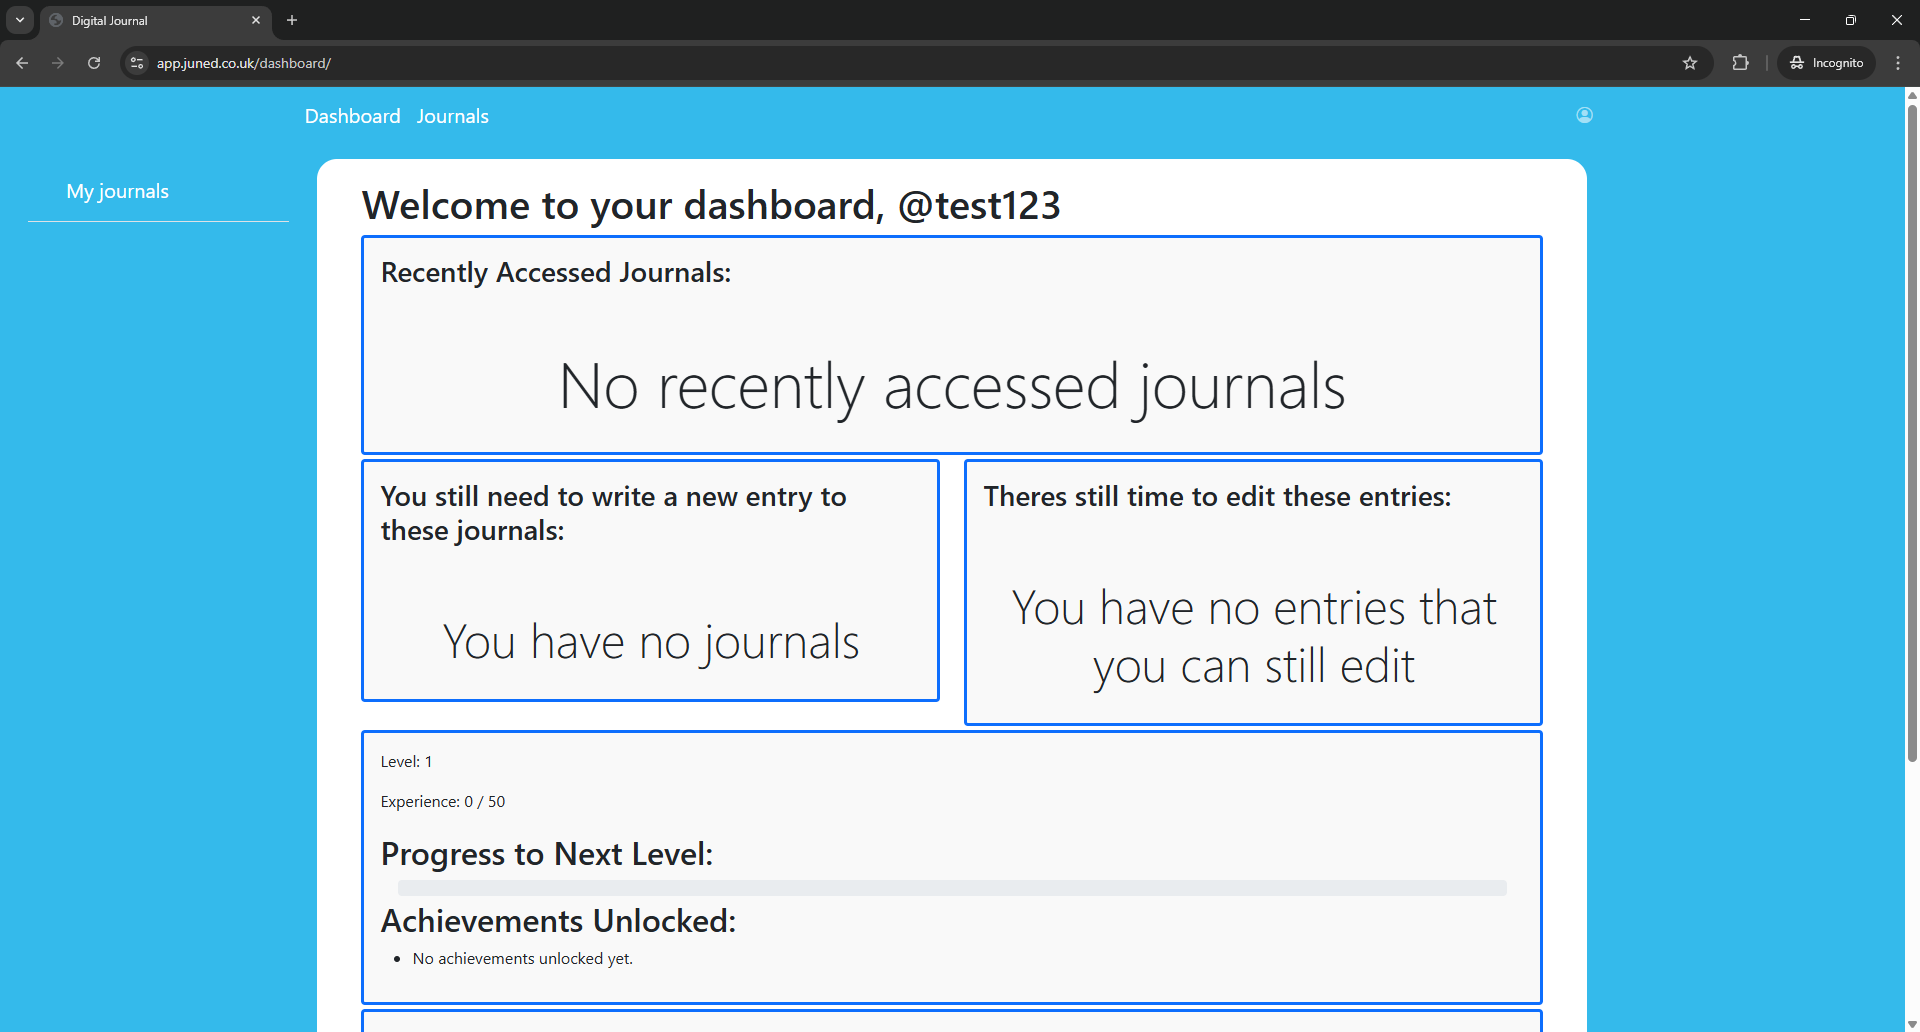Open the Chrome three-dot menu
The image size is (1920, 1032).
[1898, 63]
